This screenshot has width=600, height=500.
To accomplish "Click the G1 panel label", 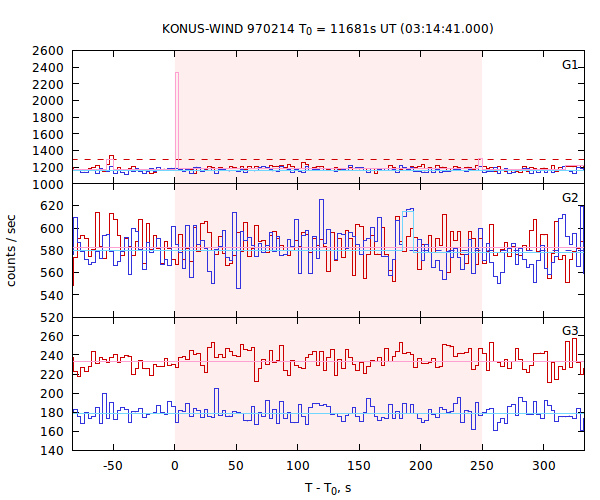I will pyautogui.click(x=570, y=65).
